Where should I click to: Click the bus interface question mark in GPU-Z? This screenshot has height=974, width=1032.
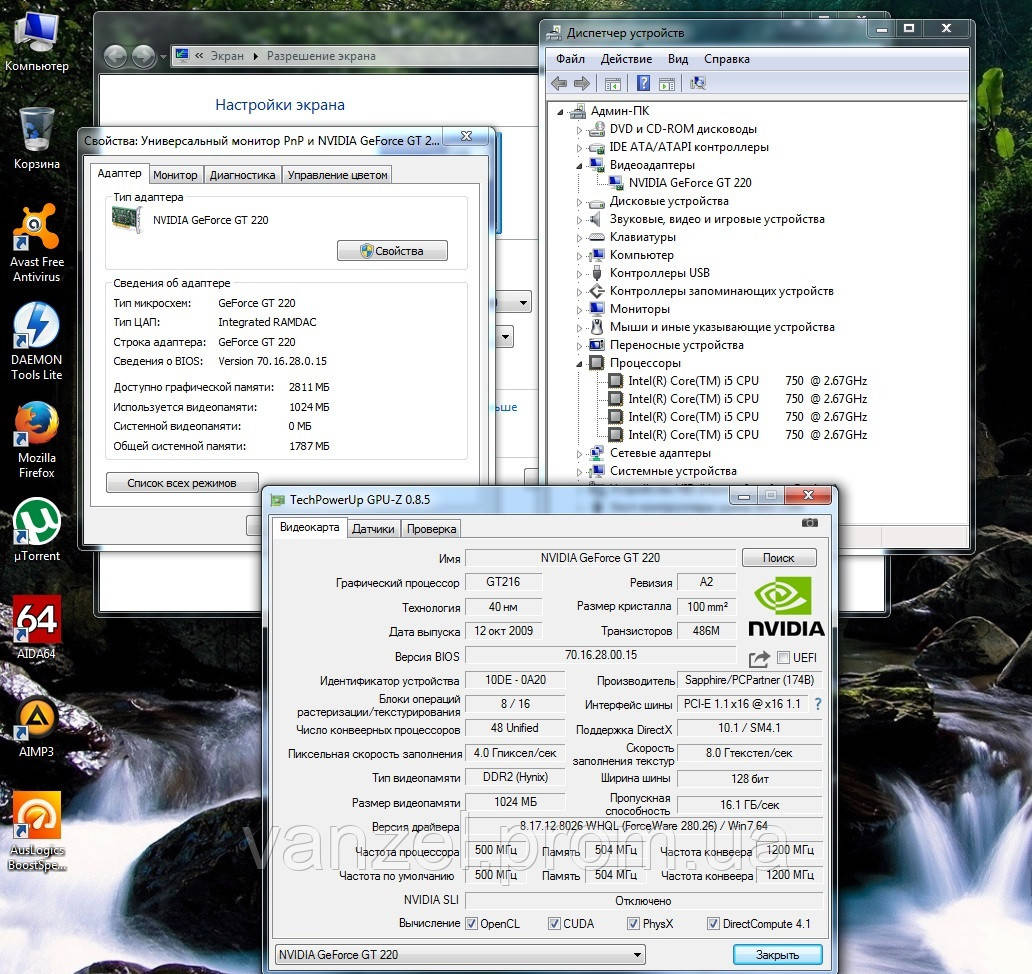pos(817,704)
